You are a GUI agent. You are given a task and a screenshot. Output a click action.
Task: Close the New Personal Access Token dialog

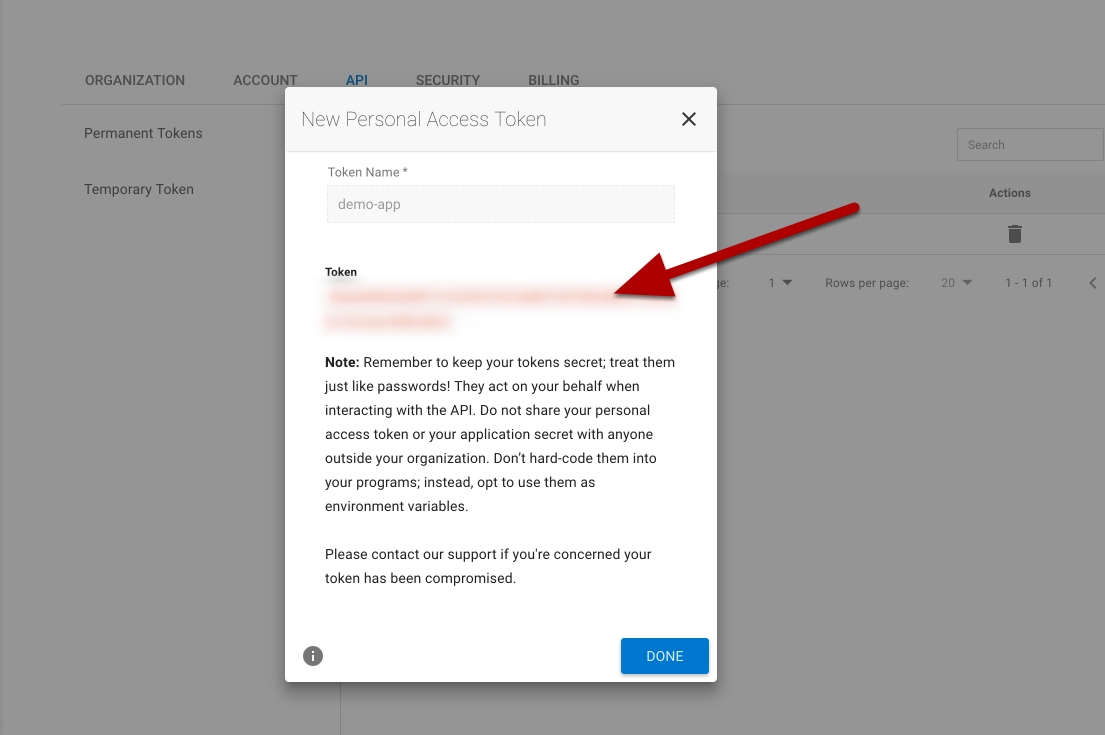[x=688, y=119]
